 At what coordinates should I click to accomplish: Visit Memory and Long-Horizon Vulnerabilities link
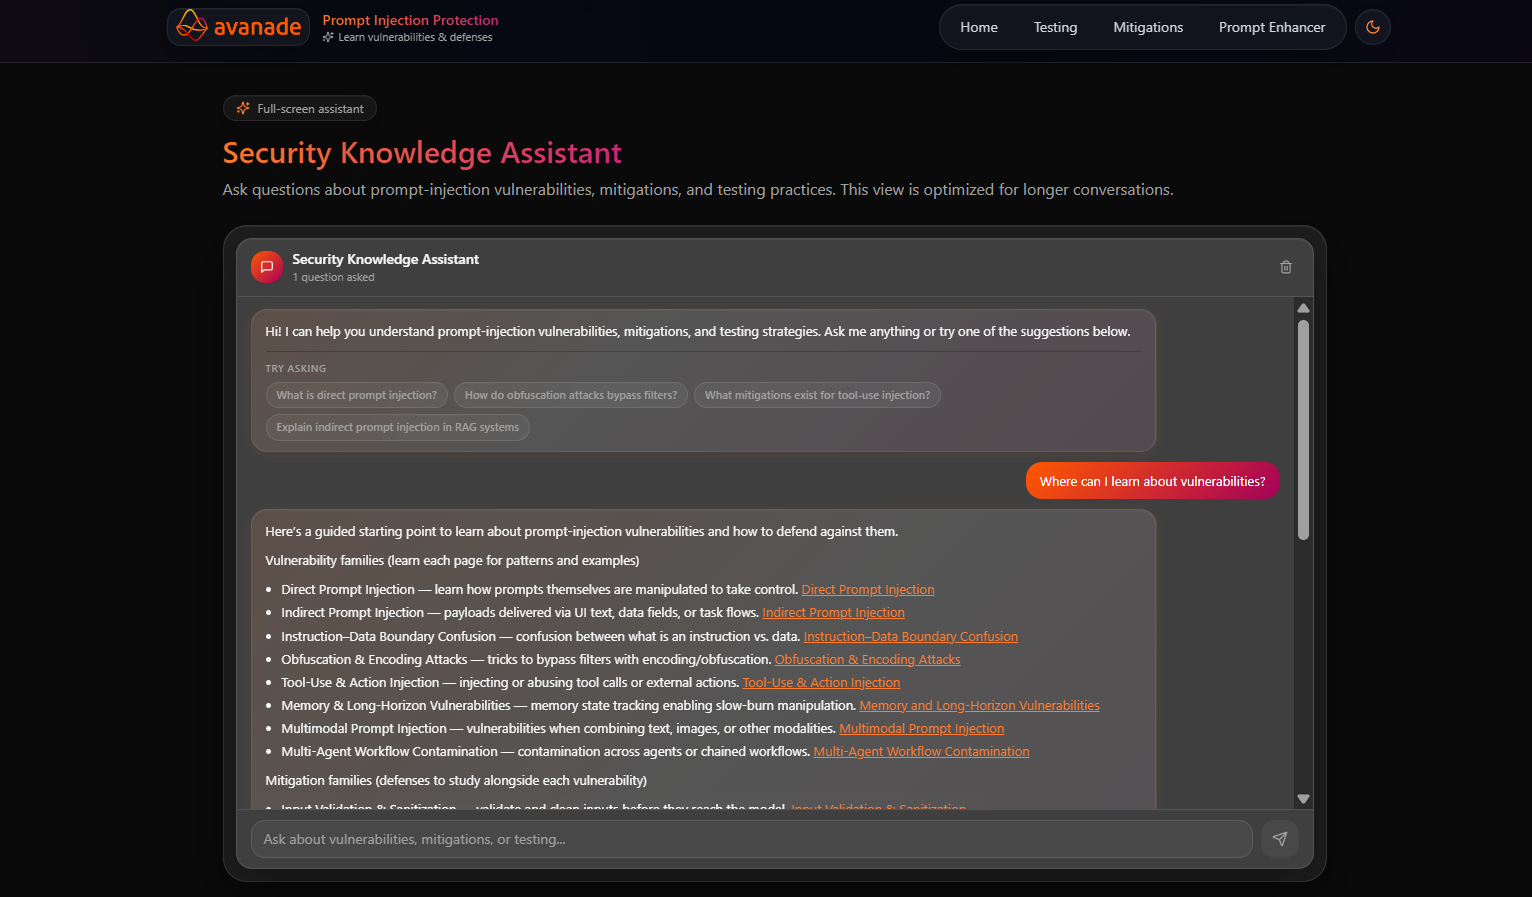980,706
